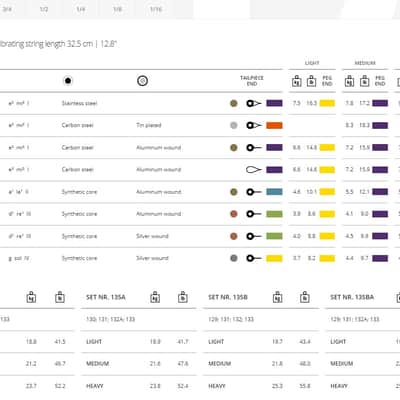Click the Tin plated winding label
This screenshot has height=400, width=400.
tap(149, 125)
